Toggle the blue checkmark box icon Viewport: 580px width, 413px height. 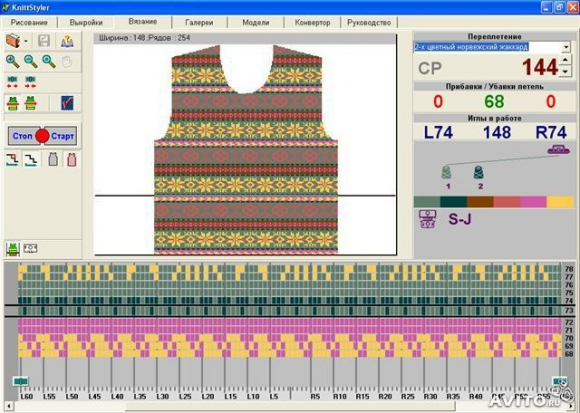pos(67,103)
